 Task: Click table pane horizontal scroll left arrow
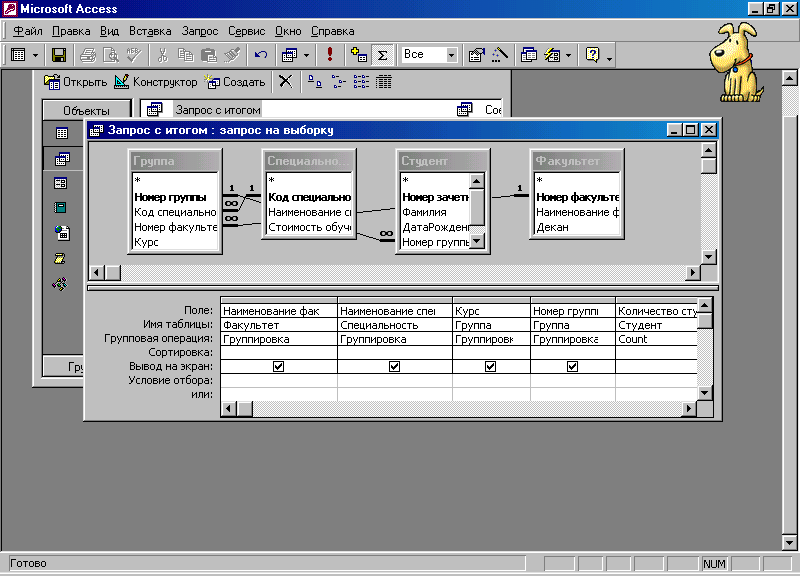click(x=96, y=273)
